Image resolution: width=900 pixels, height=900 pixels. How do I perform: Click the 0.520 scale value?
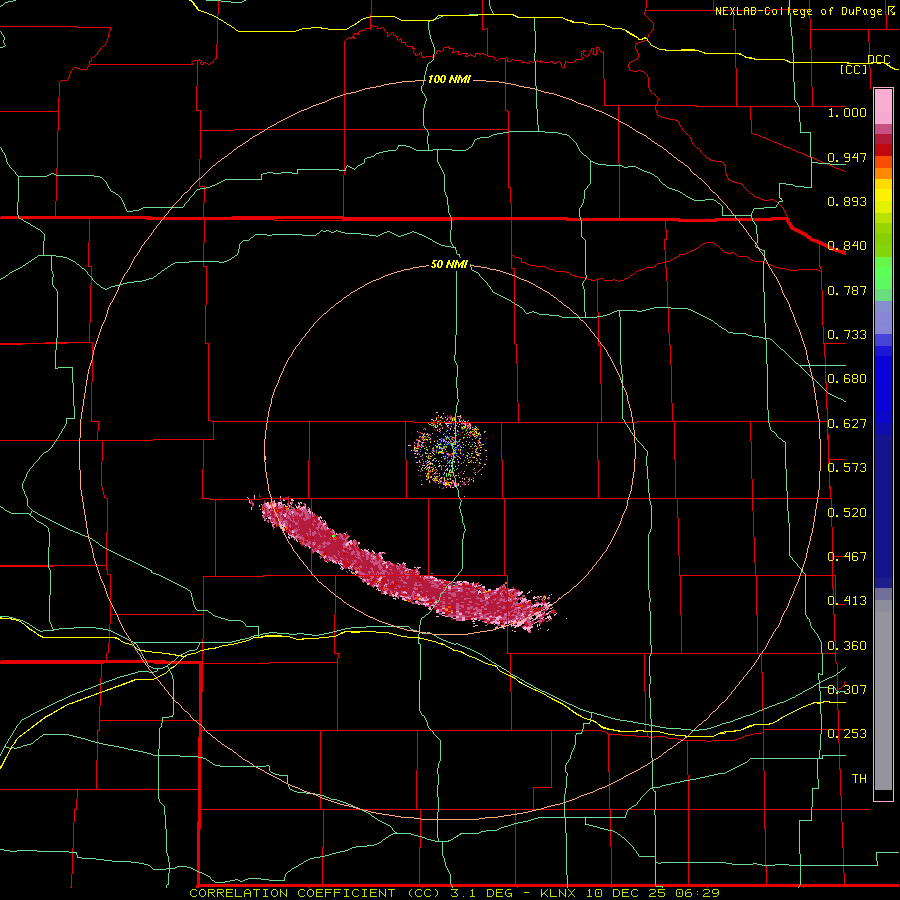(847, 513)
